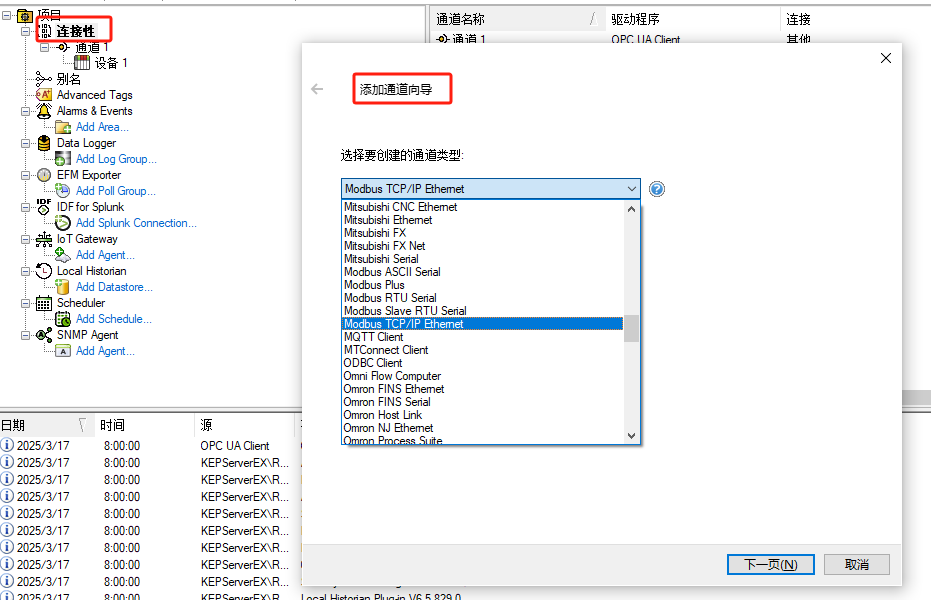This screenshot has width=931, height=600.
Task: Choose Modbus TCP/IP Ethernet highlighted entry
Action: point(483,323)
